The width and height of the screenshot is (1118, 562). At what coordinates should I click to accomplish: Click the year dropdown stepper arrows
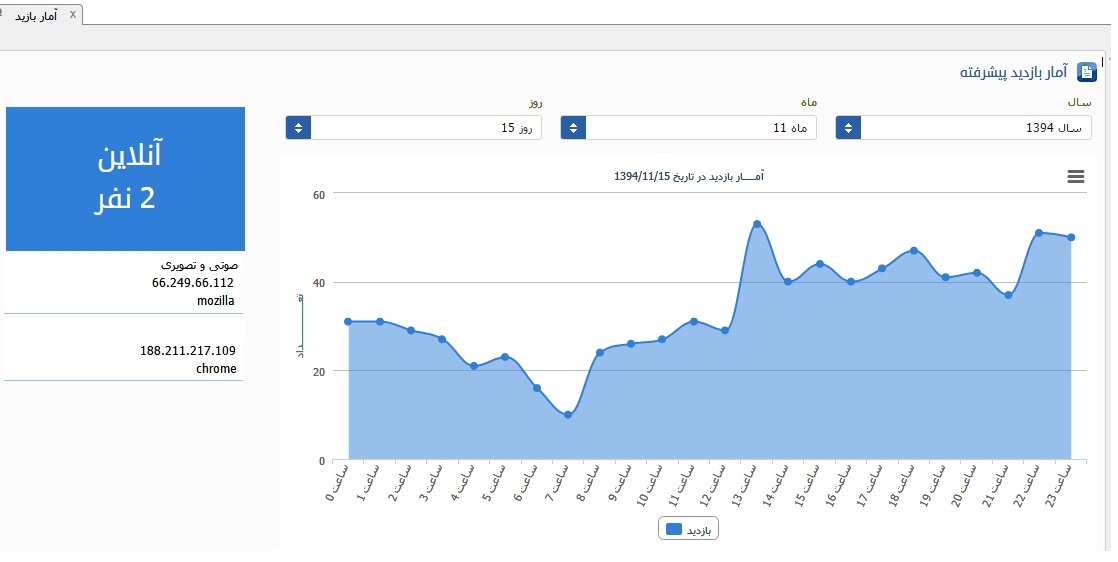(x=848, y=128)
